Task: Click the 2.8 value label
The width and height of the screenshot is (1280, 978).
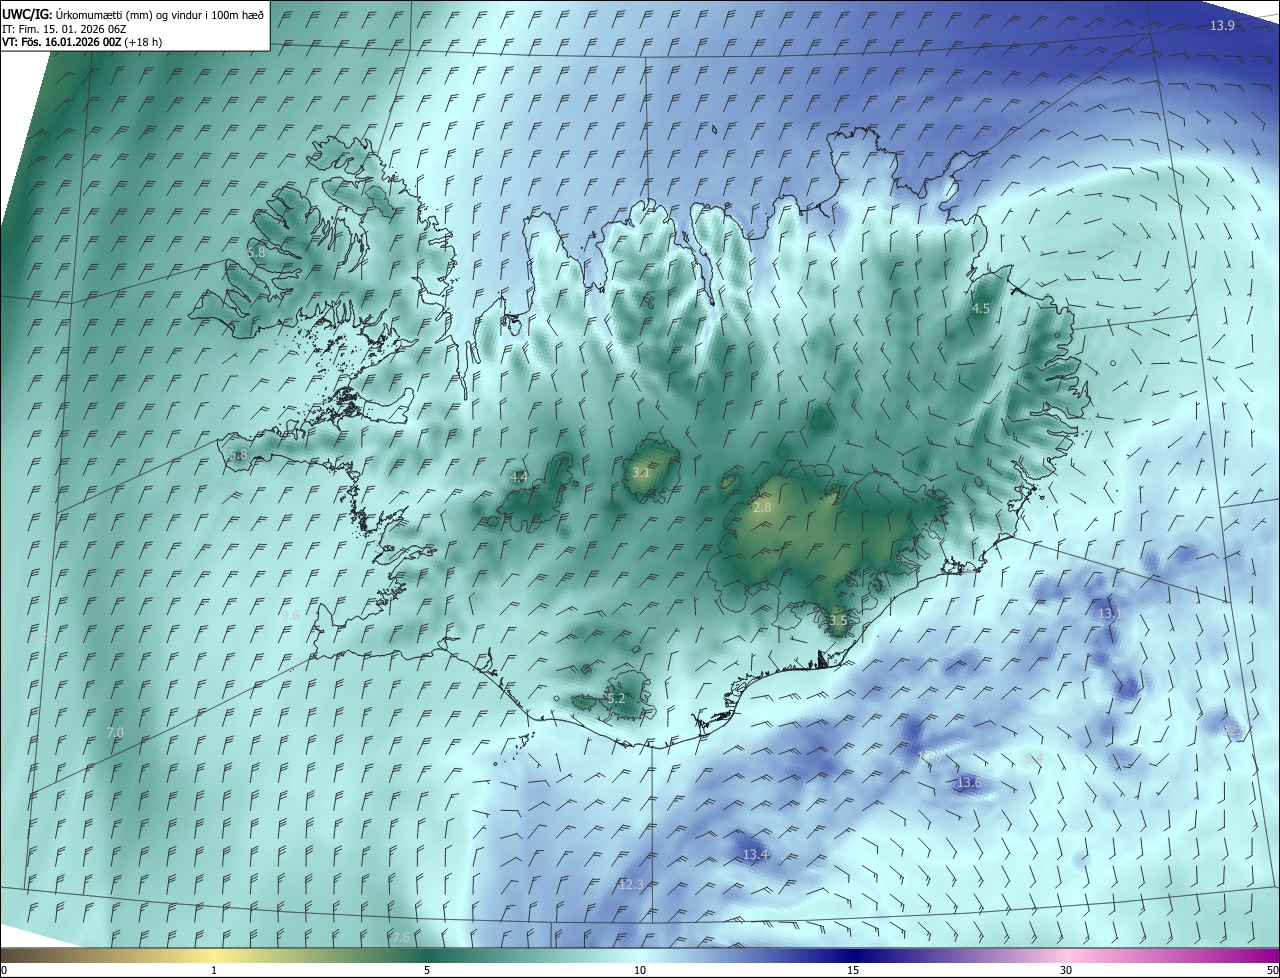Action: click(762, 508)
